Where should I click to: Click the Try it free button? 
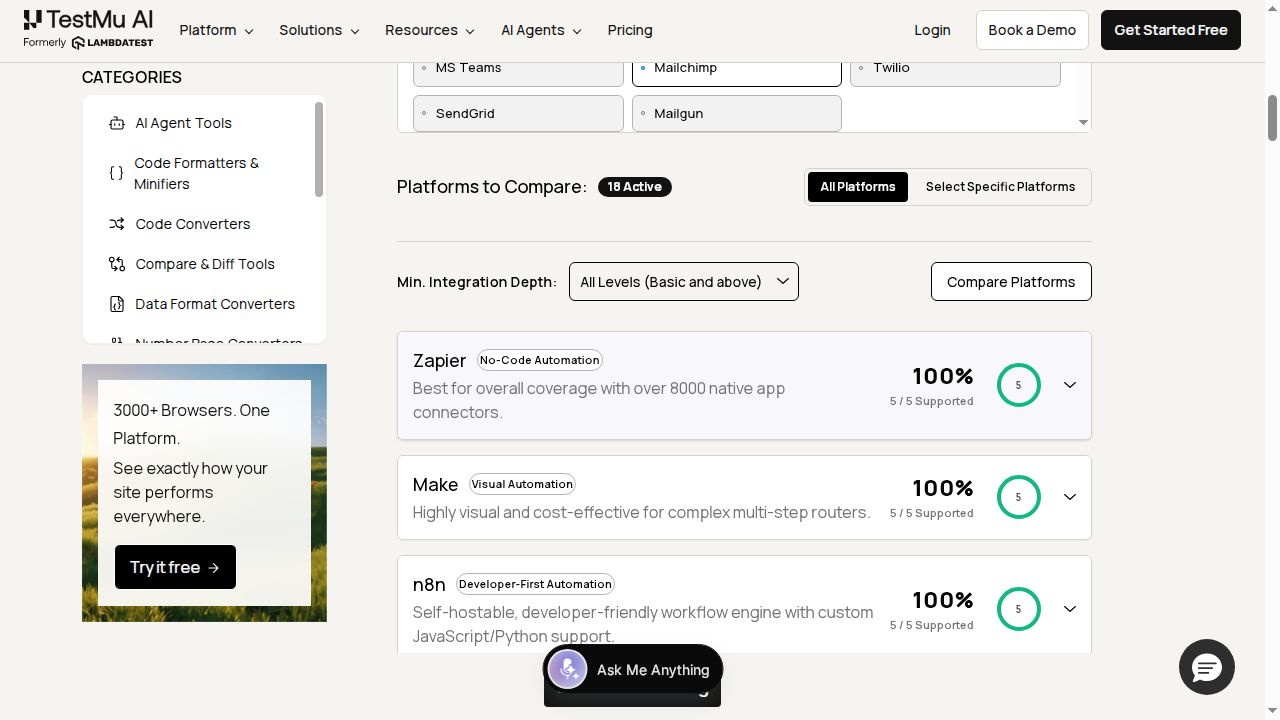pos(175,567)
